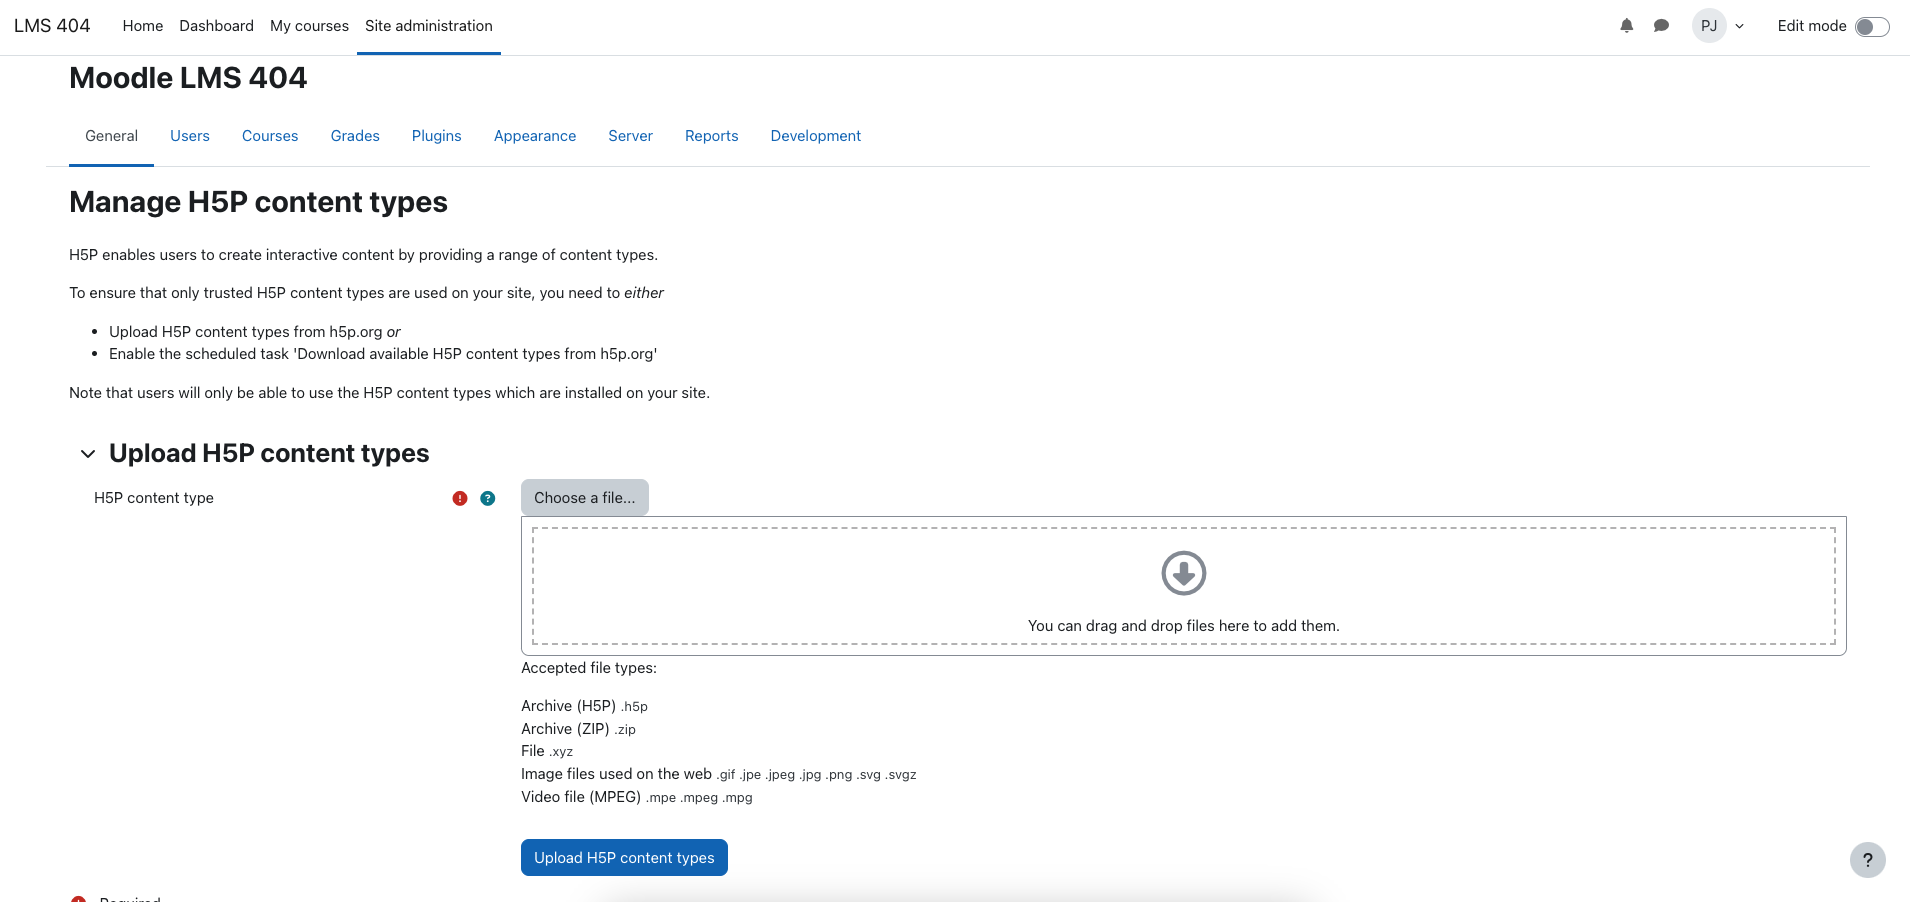Click the drag and drop file area

pos(1184,586)
